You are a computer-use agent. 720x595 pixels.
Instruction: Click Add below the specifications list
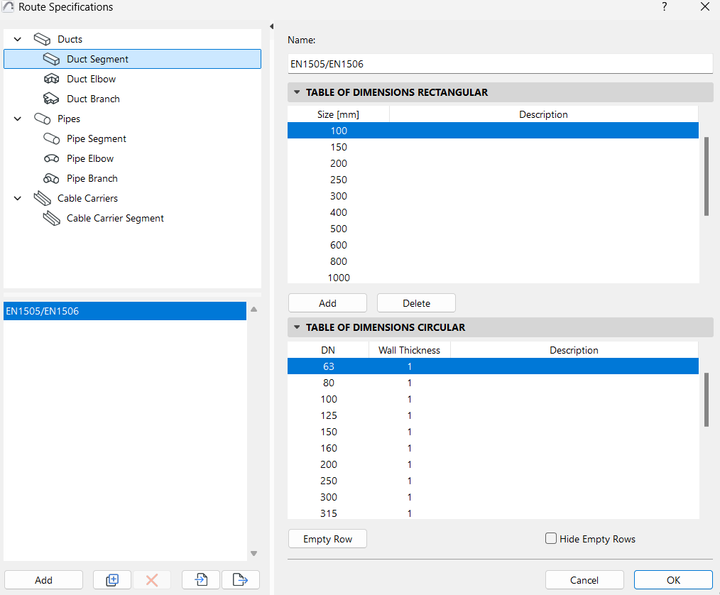pos(44,580)
